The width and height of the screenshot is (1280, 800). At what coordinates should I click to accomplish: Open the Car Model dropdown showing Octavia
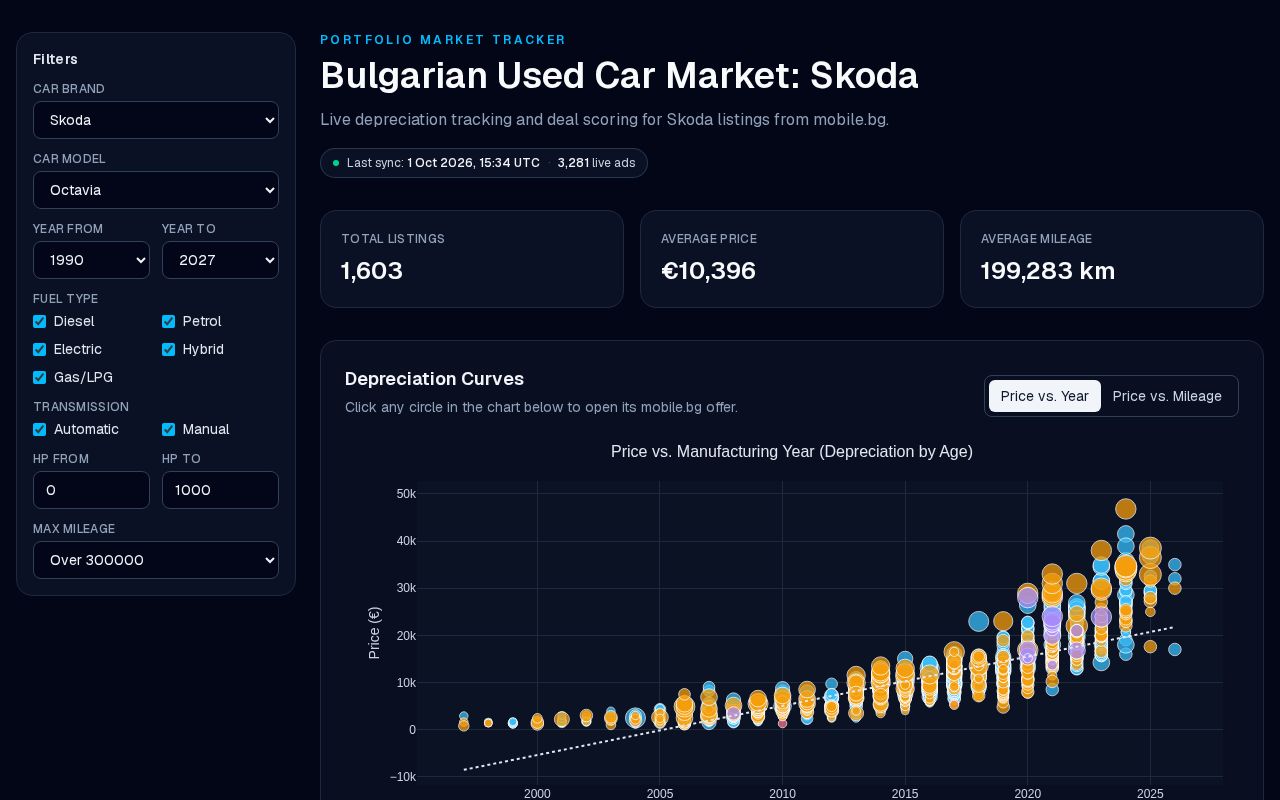click(x=156, y=190)
